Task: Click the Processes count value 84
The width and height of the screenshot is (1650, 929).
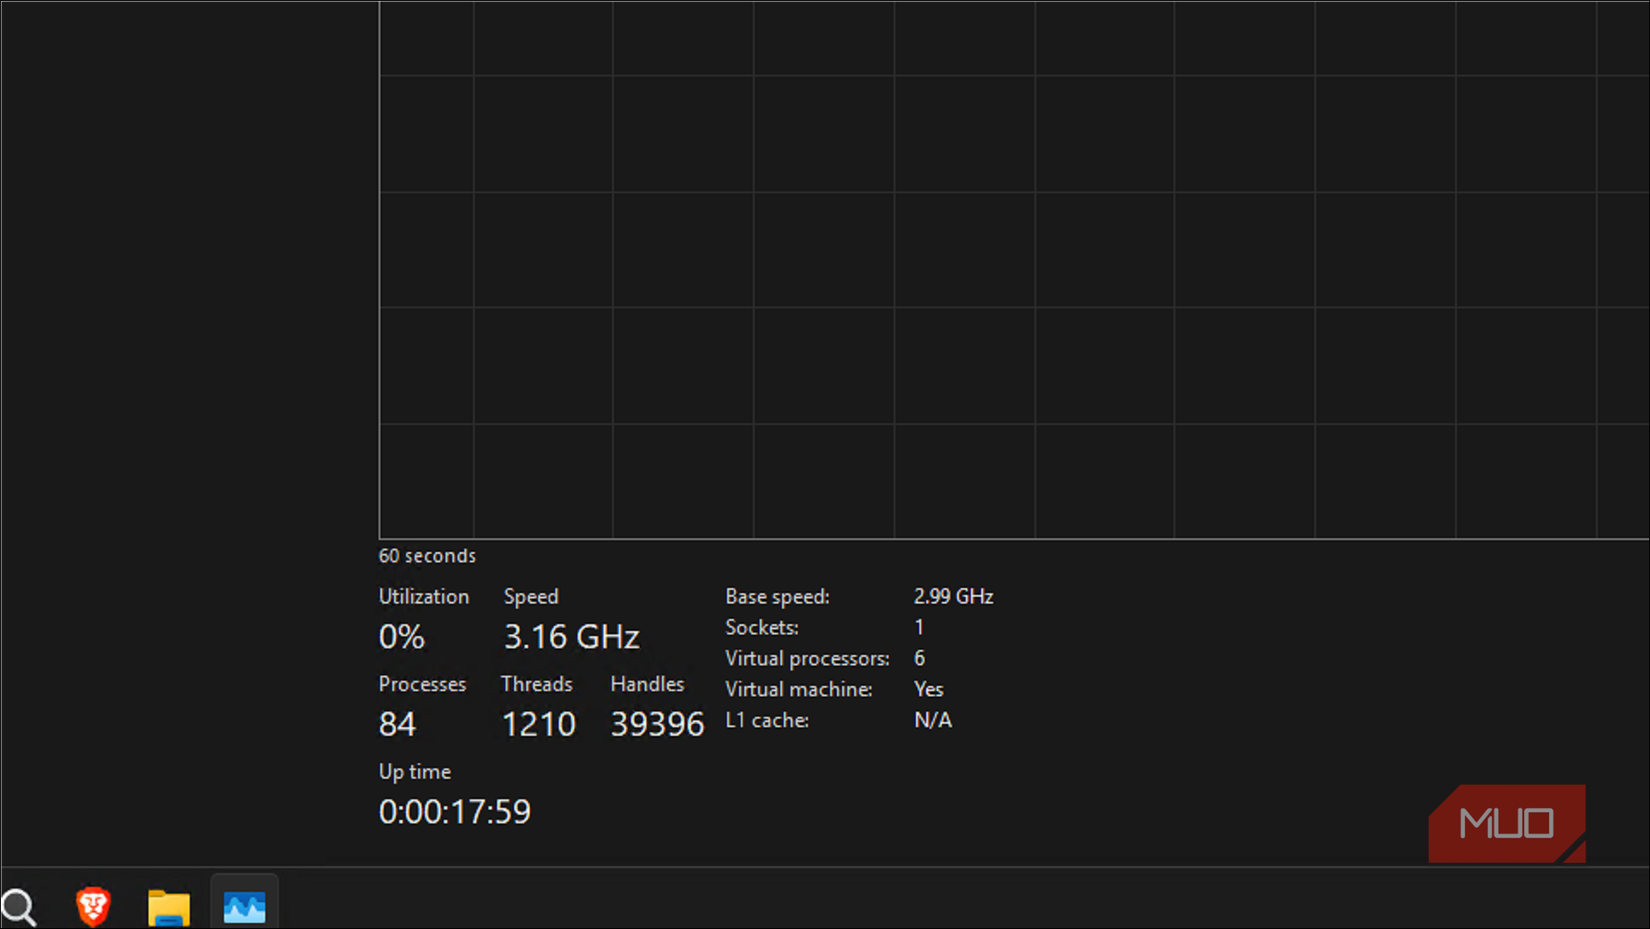Action: (396, 724)
